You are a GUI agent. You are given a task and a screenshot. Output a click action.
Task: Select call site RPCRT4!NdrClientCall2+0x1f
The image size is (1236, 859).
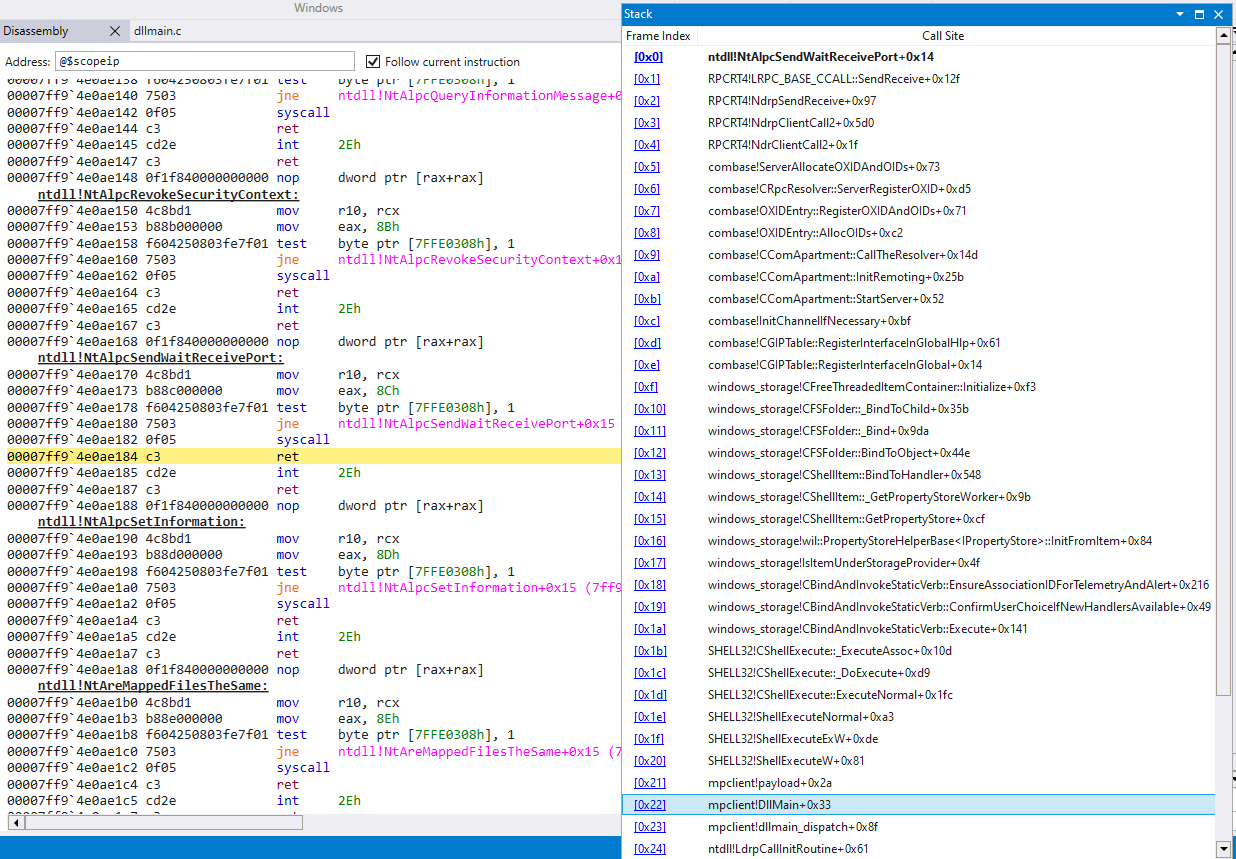(x=783, y=145)
